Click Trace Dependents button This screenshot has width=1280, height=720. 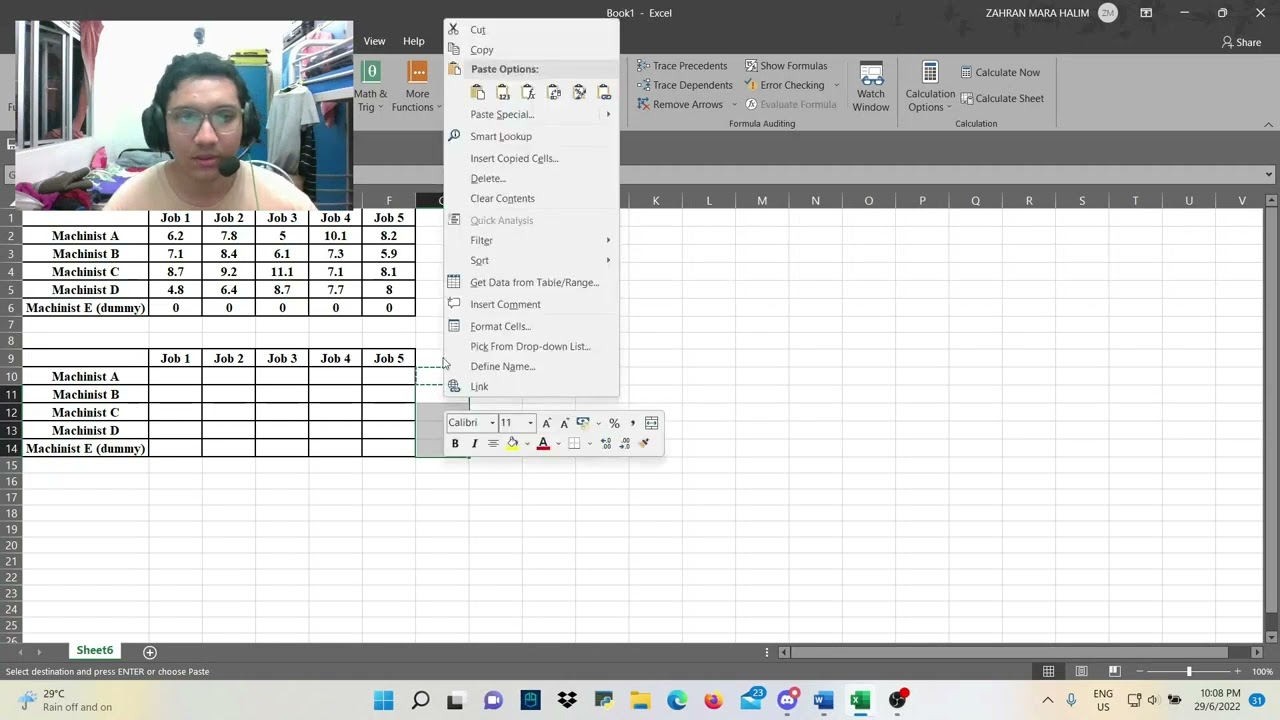[684, 85]
